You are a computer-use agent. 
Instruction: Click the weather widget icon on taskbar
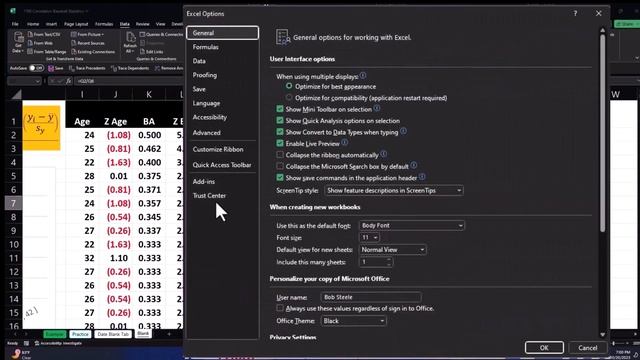pos(16,353)
